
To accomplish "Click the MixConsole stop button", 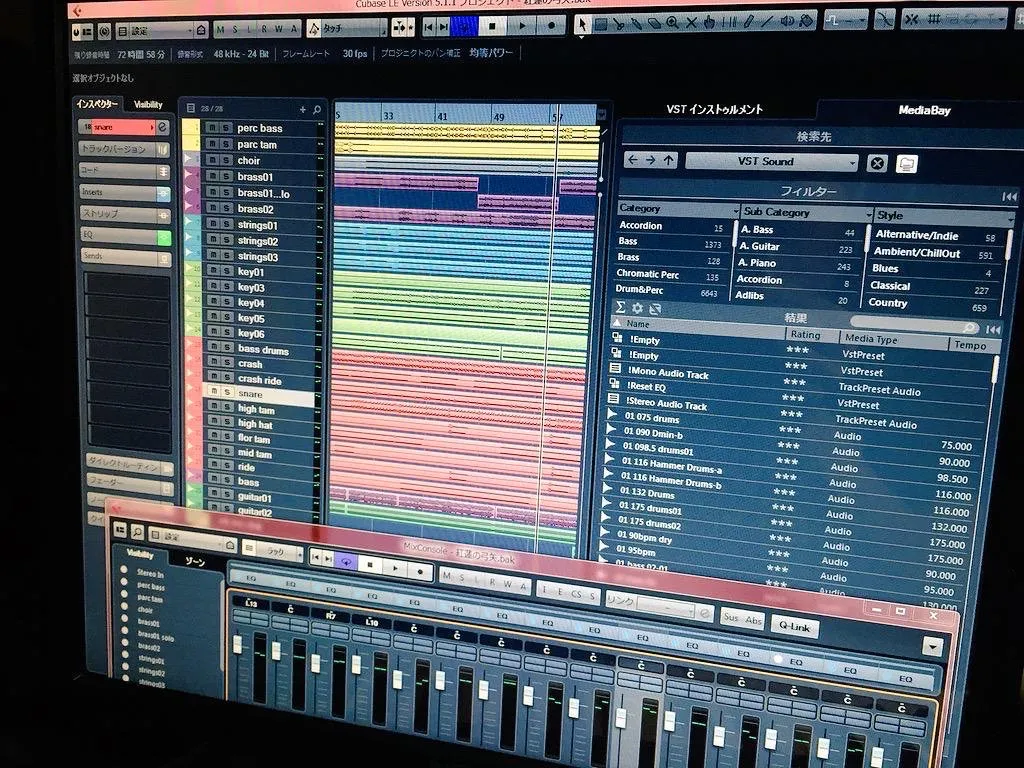I will point(369,565).
